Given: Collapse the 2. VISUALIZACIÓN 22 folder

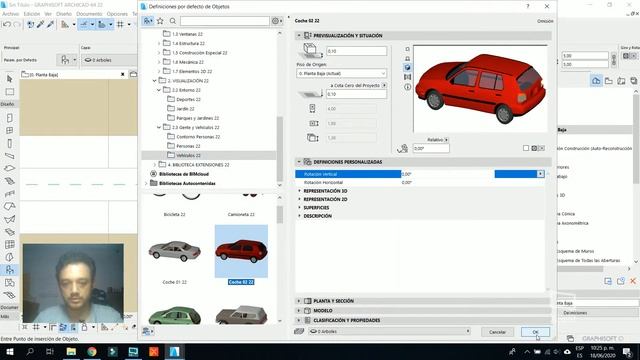Looking at the screenshot, I should coord(155,81).
